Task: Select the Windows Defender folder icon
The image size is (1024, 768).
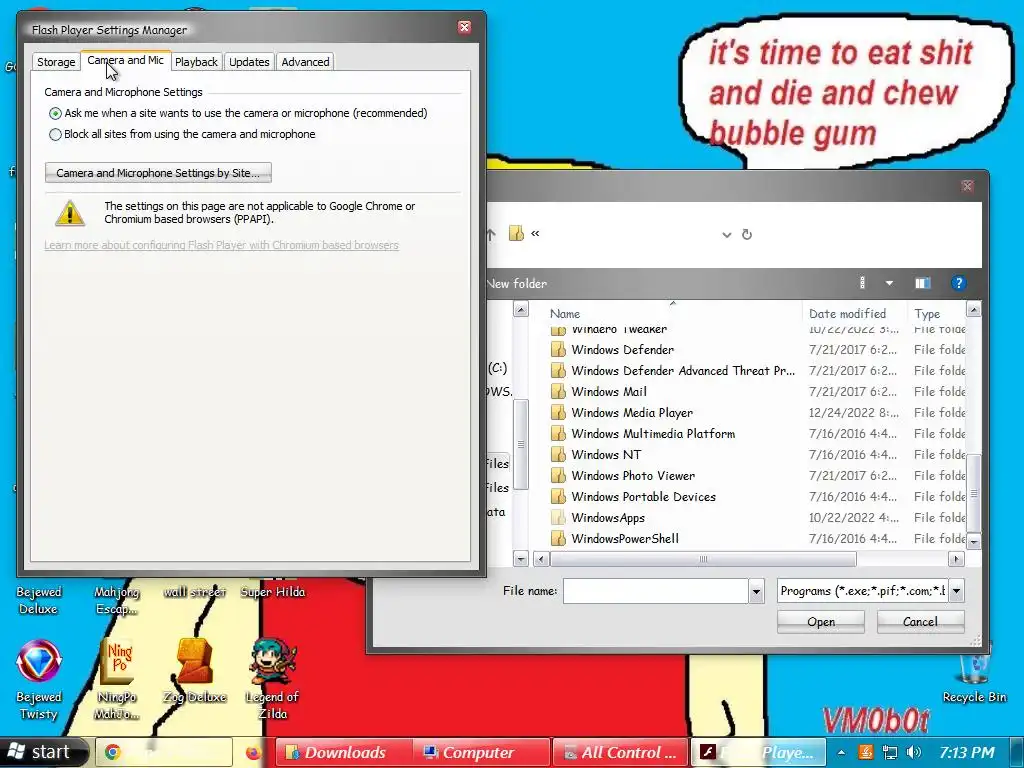Action: tap(558, 349)
